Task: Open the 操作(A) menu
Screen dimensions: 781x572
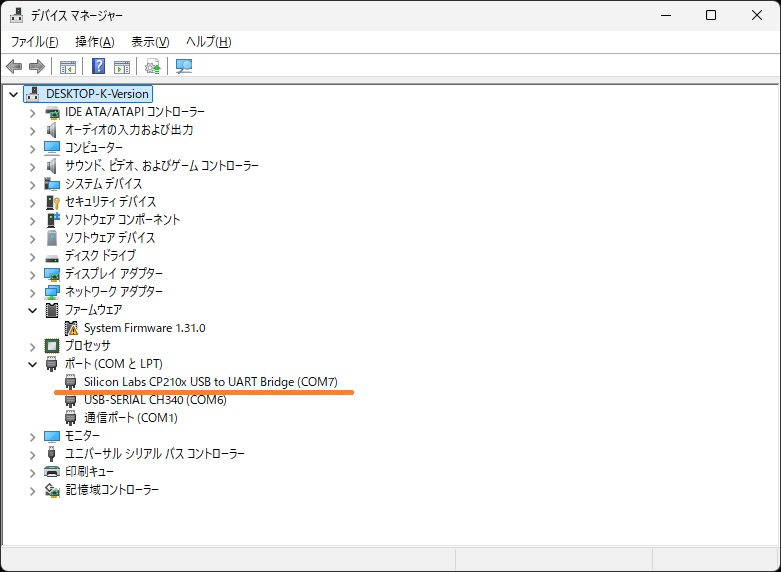Action: [94, 42]
